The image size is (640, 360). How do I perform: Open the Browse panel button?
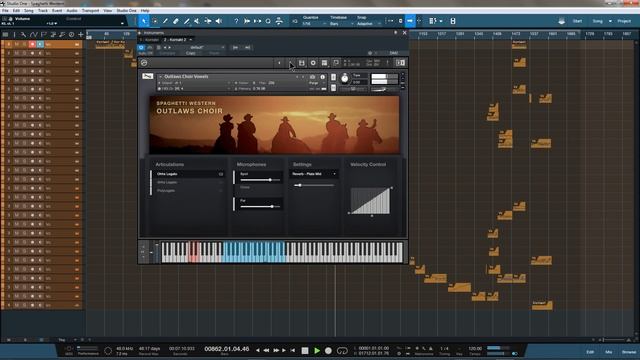[629, 352]
